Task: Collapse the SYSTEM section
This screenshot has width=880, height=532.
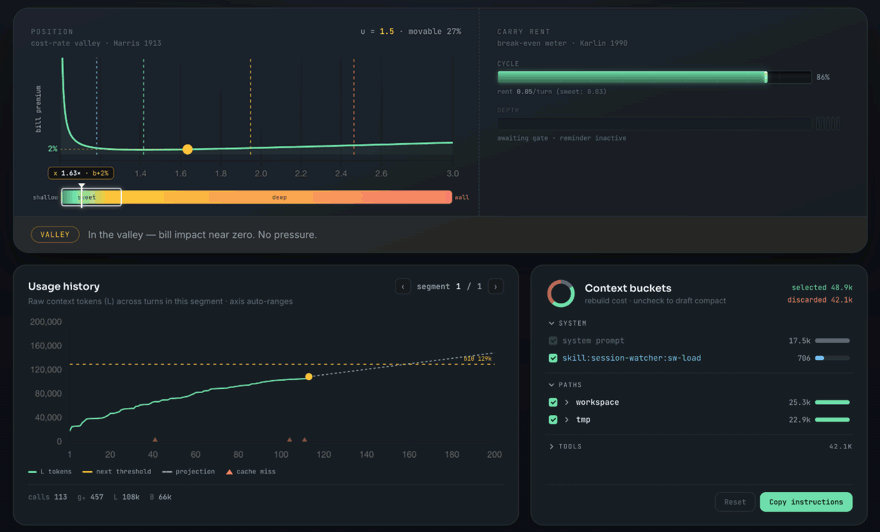Action: 551,323
